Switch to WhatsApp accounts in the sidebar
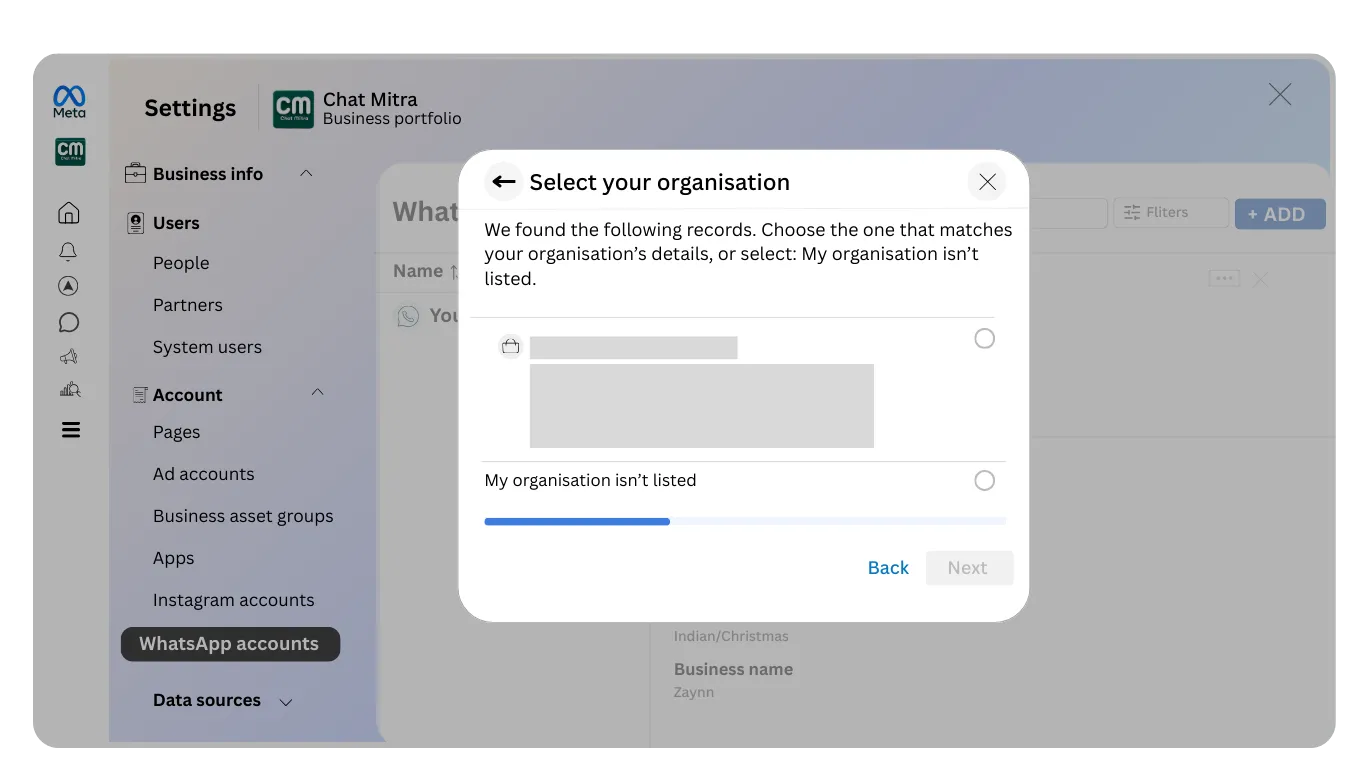This screenshot has height=768, width=1366. tap(230, 644)
